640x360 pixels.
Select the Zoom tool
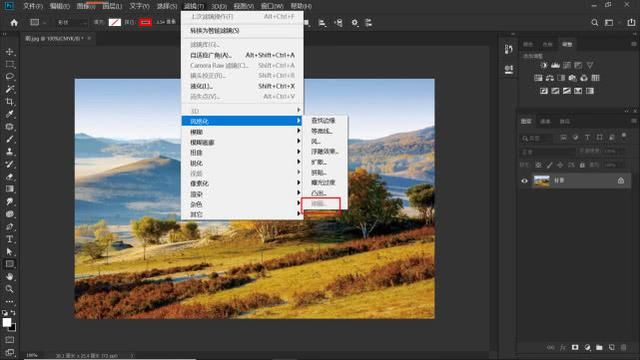pyautogui.click(x=10, y=289)
